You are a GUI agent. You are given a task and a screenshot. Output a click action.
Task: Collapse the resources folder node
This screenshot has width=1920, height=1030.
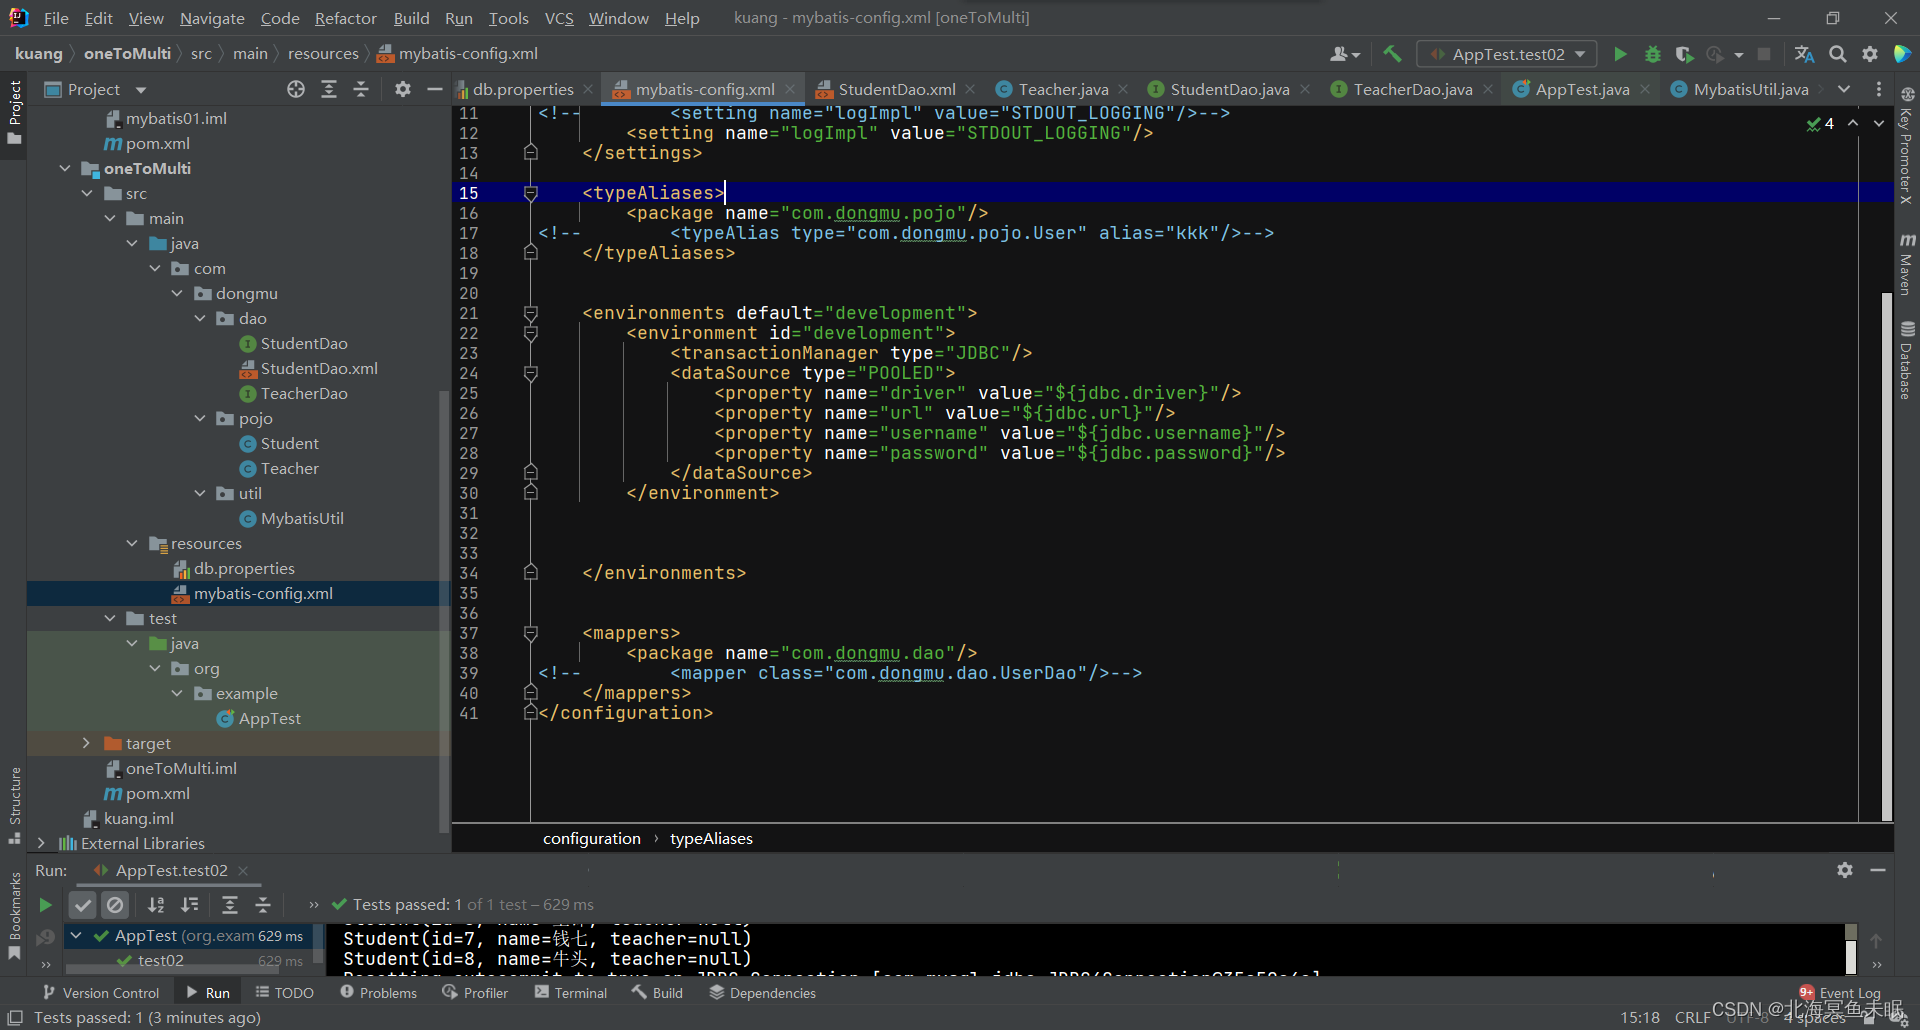132,543
